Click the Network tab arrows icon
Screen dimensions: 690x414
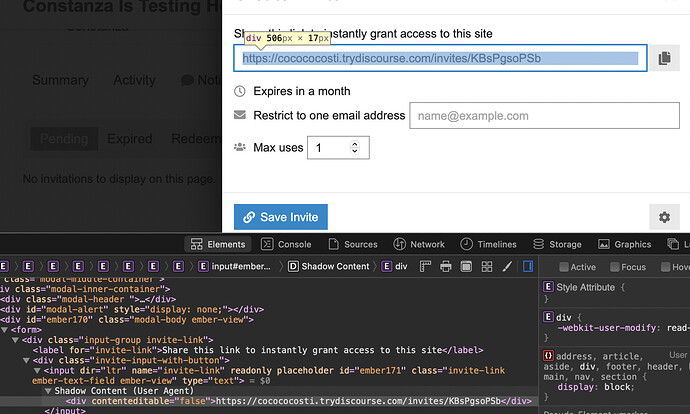tap(399, 244)
